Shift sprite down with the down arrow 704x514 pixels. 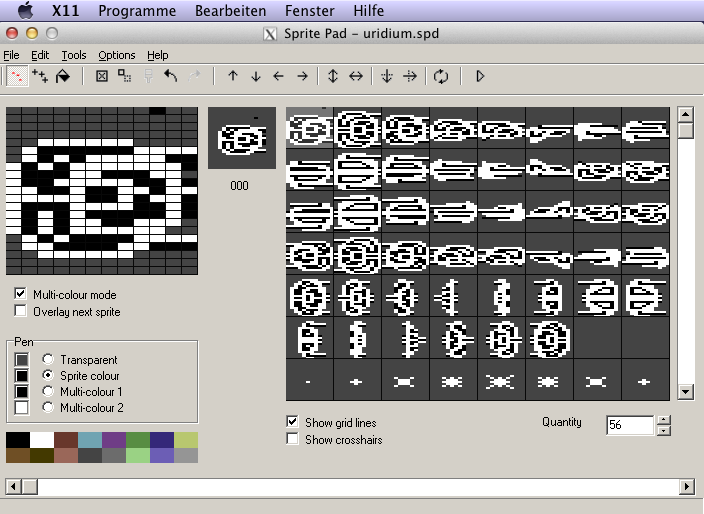point(256,76)
